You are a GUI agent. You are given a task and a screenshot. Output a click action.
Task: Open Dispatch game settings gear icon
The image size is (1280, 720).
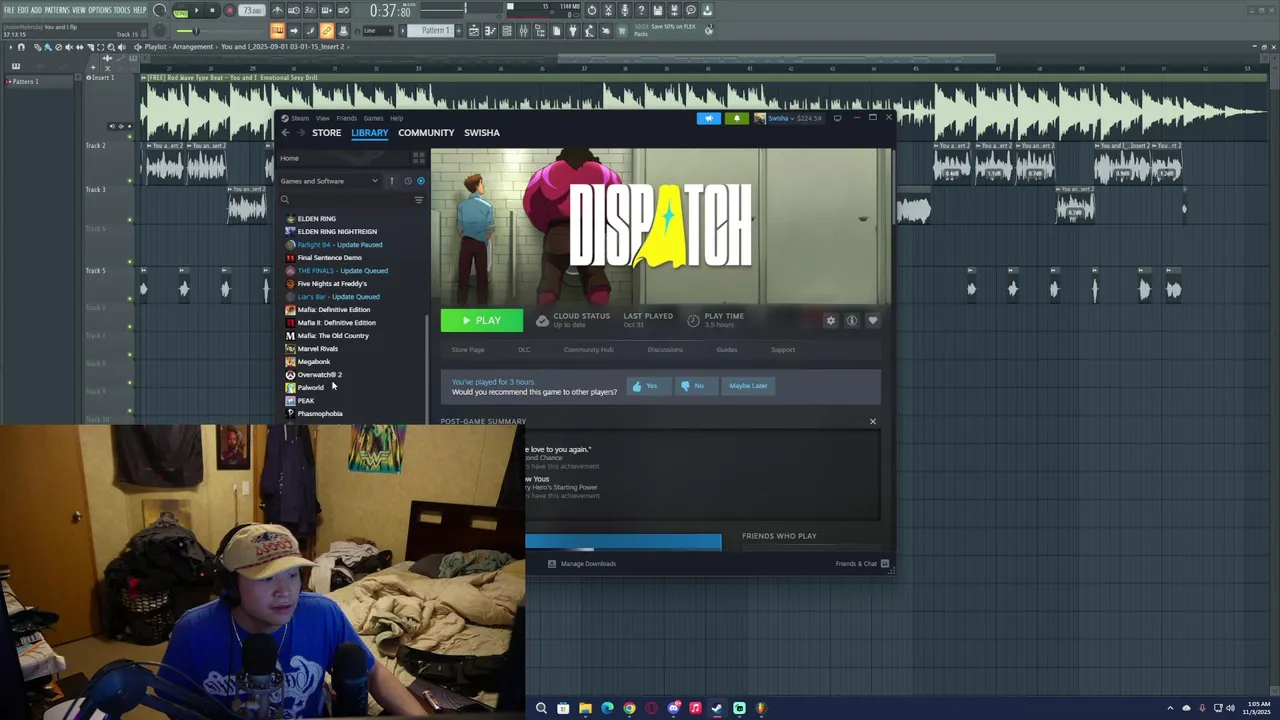click(830, 320)
